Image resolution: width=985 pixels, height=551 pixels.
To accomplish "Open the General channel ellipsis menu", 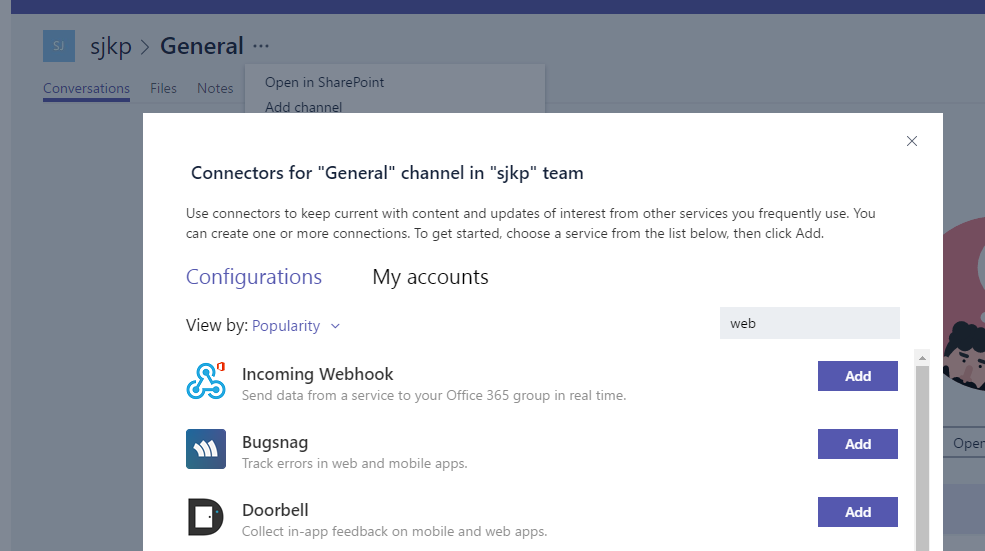I will pos(261,46).
